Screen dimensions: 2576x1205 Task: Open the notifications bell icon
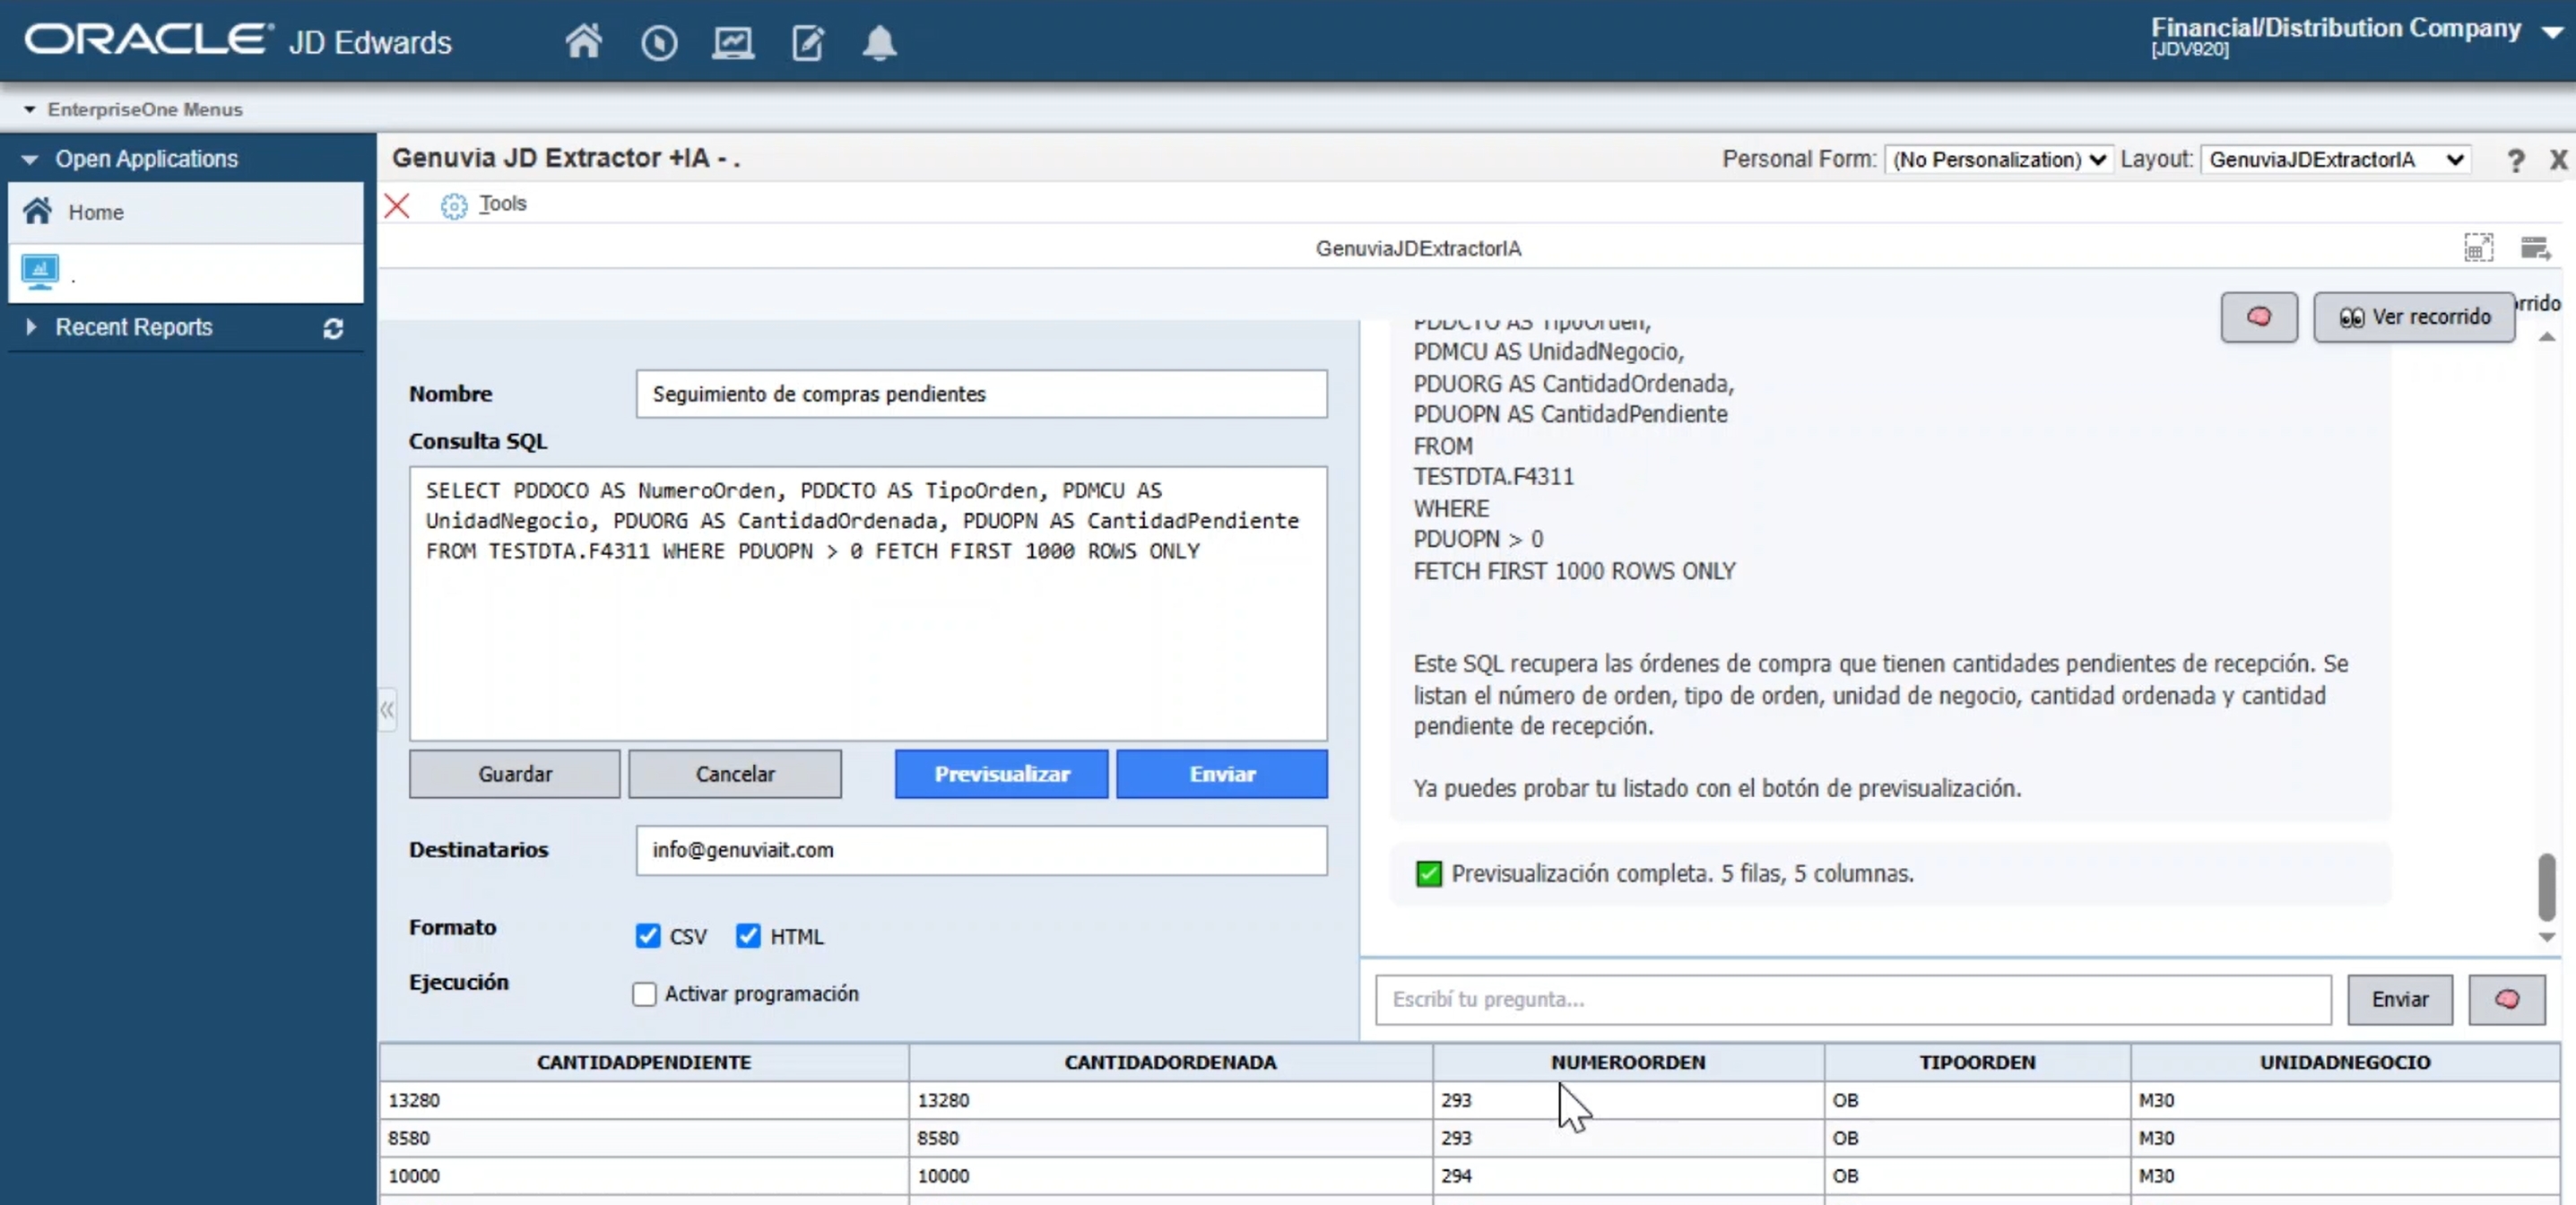[x=880, y=43]
